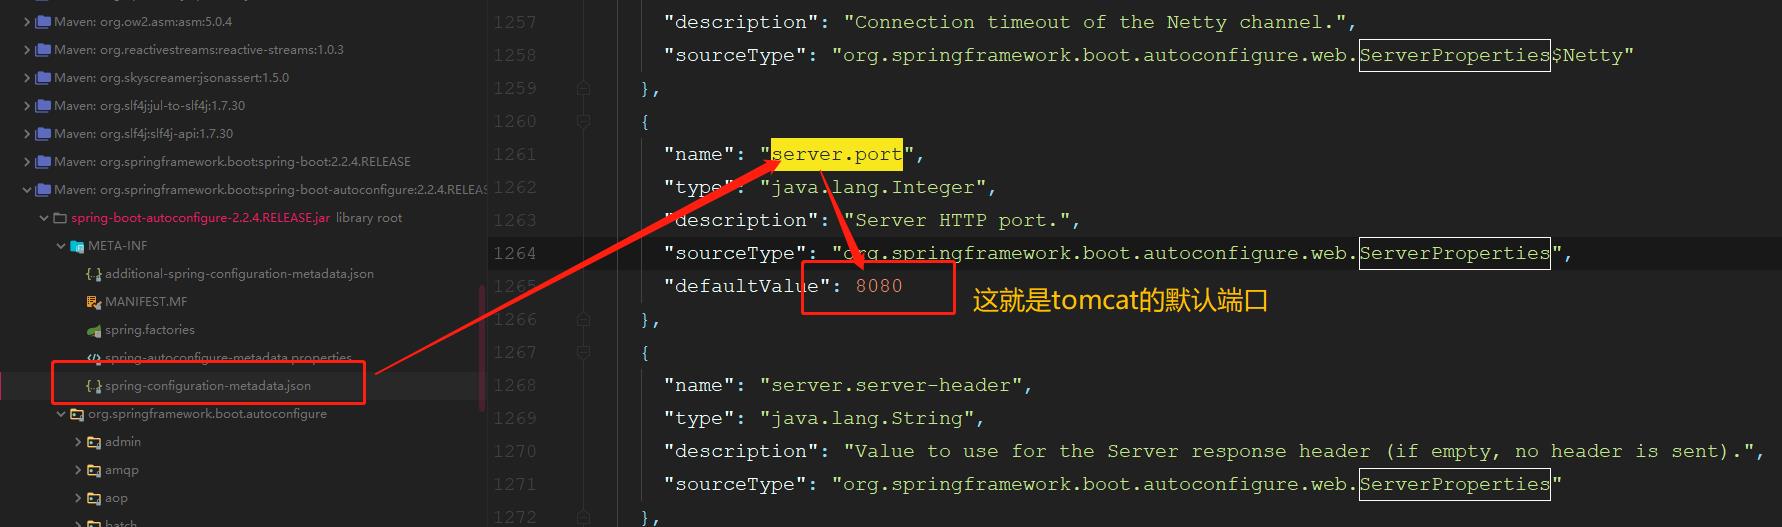Click the amqp package folder icon
Image resolution: width=1782 pixels, height=527 pixels.
click(x=94, y=469)
